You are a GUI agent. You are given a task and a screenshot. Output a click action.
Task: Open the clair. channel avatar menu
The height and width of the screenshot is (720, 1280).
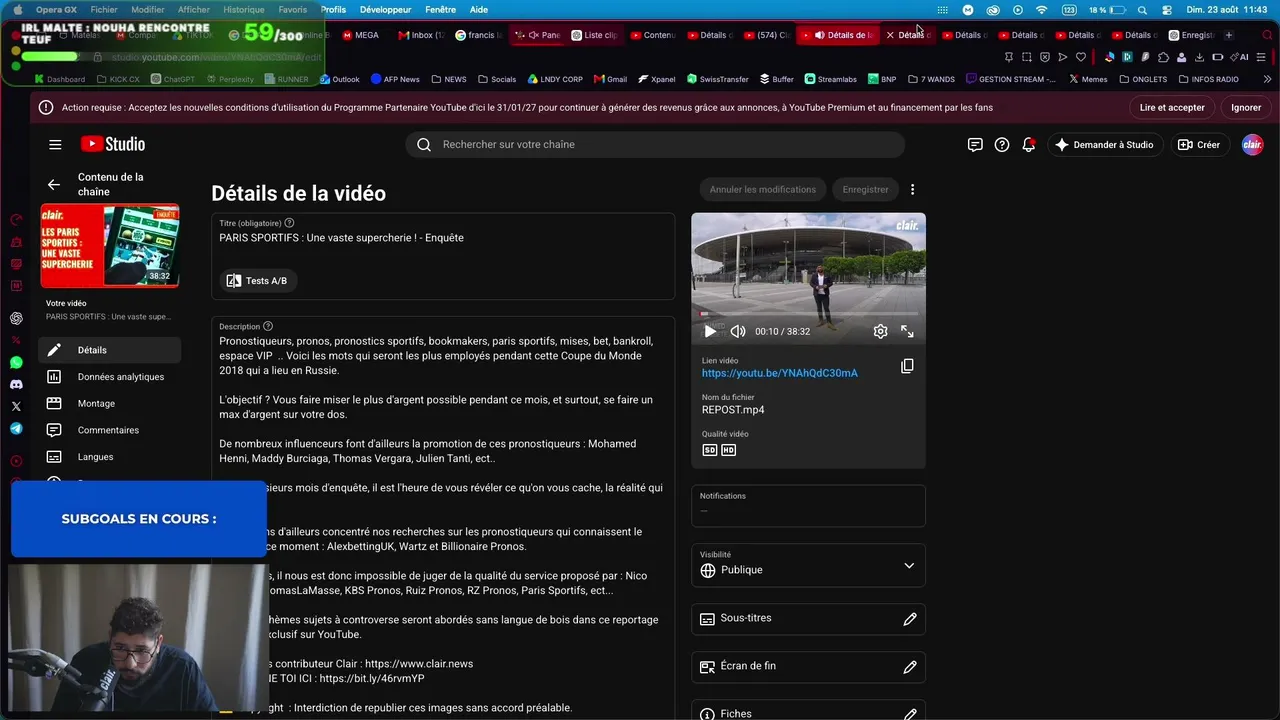[x=1252, y=145]
